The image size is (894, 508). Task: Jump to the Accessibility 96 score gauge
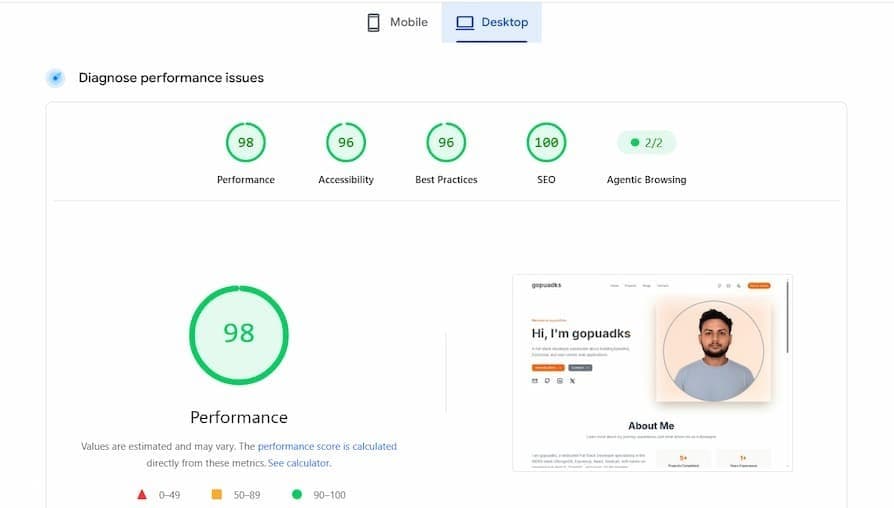[346, 142]
